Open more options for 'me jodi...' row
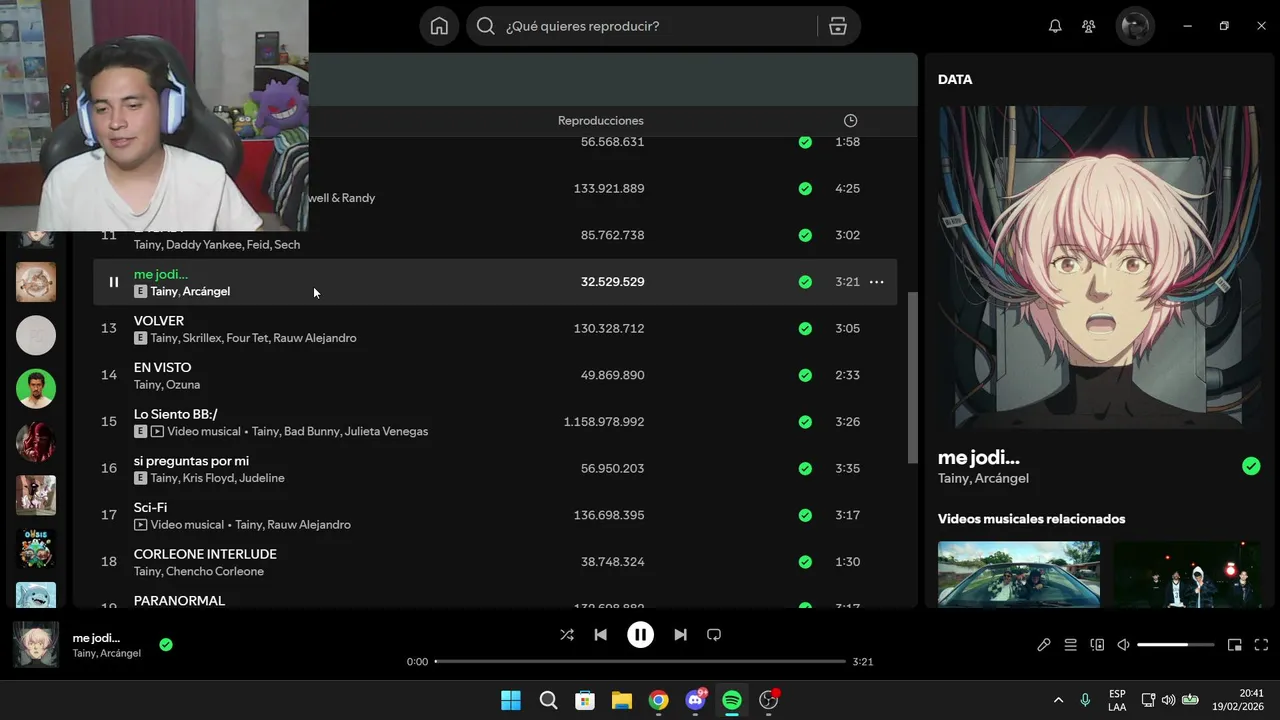The width and height of the screenshot is (1280, 720). click(876, 282)
